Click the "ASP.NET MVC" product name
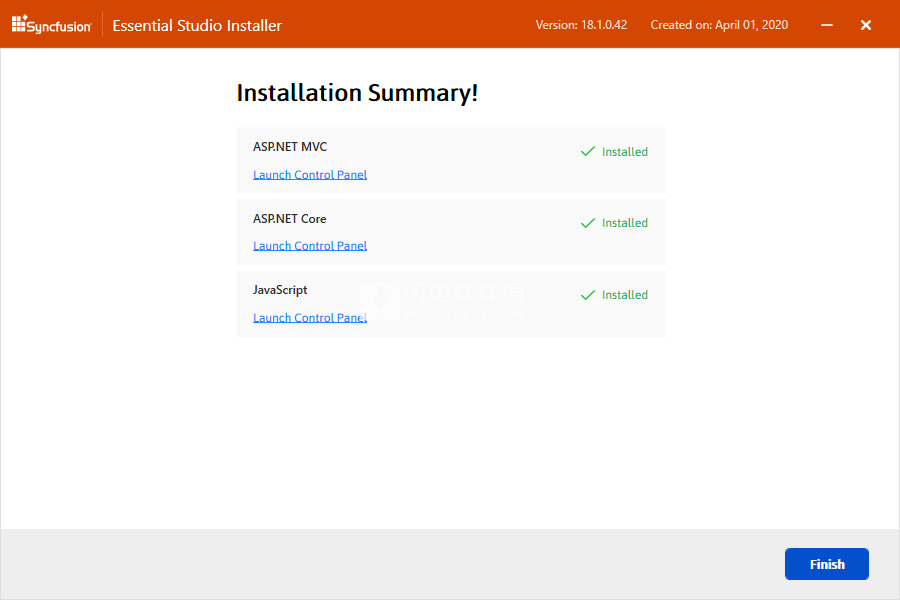This screenshot has width=900, height=600. pos(290,147)
